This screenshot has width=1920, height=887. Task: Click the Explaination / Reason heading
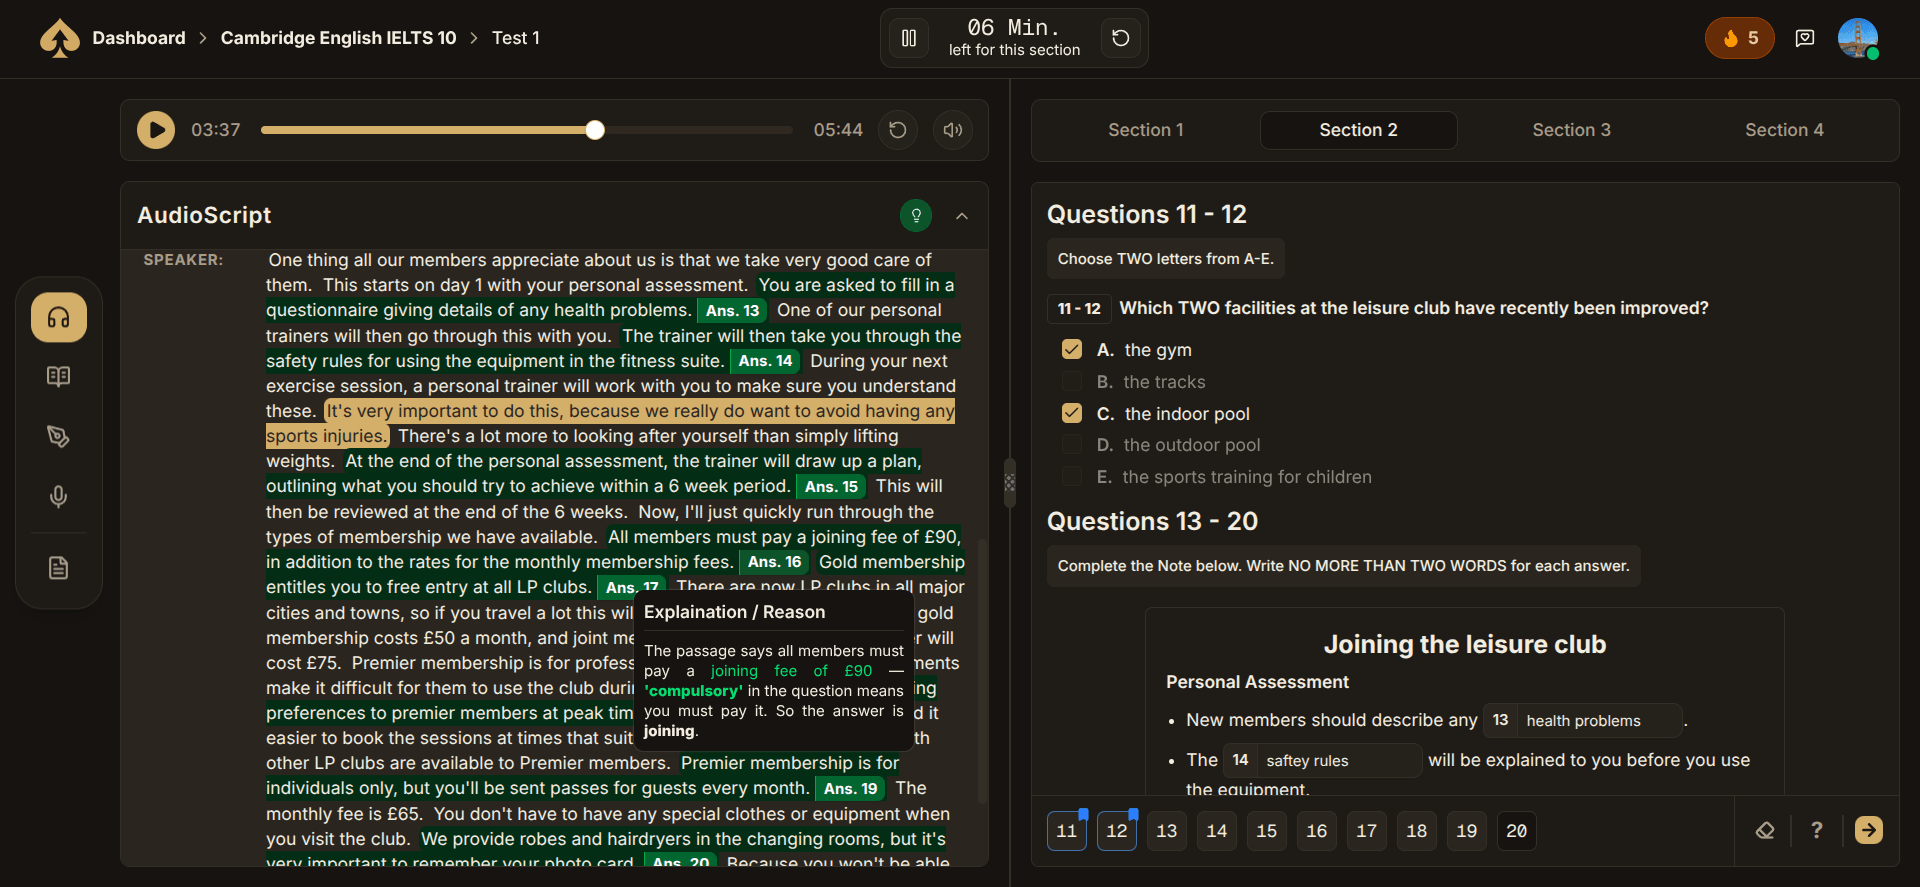point(735,612)
